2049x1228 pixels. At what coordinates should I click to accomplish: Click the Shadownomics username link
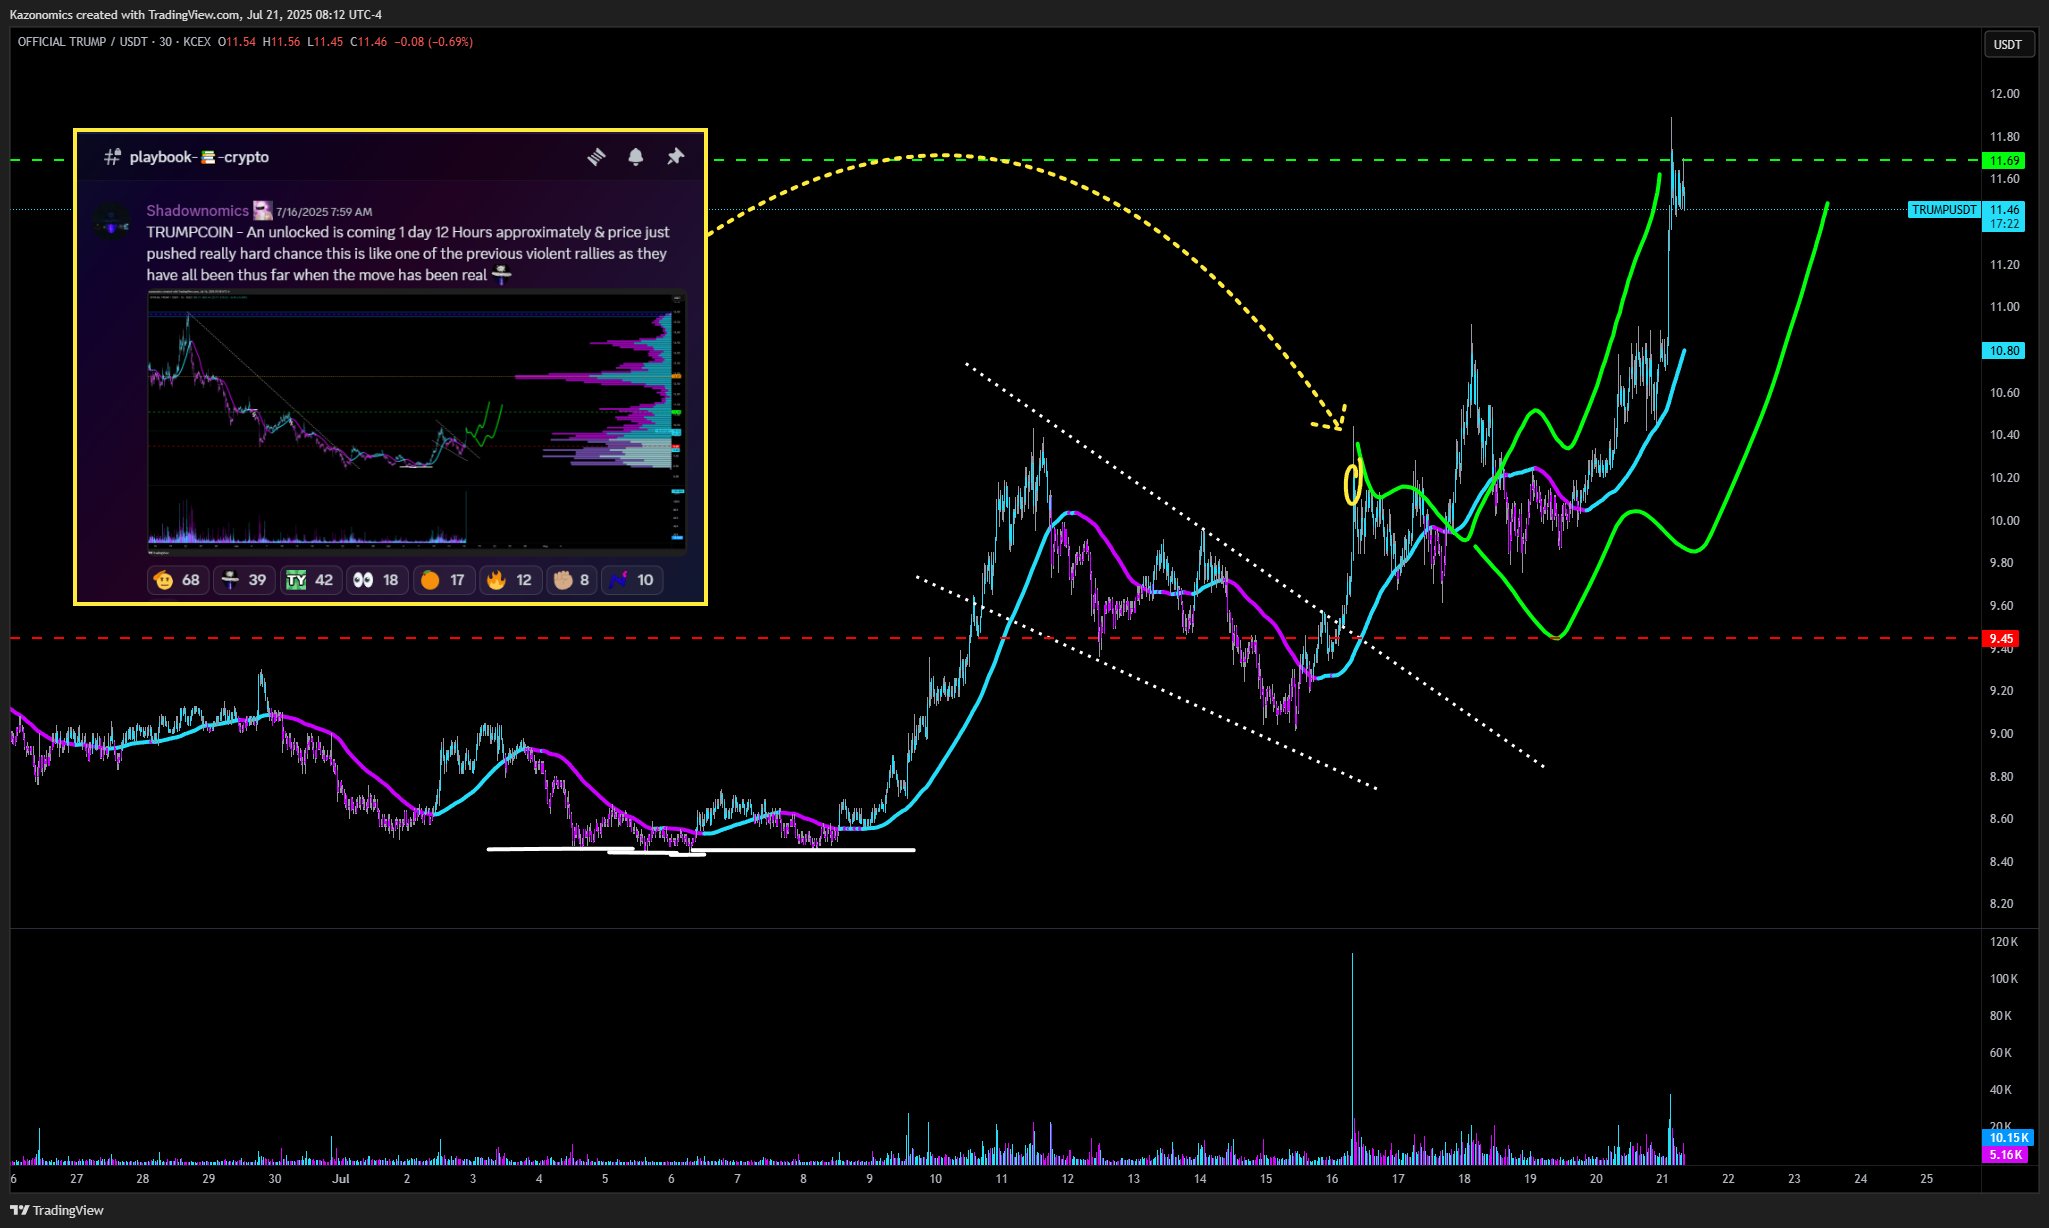197,210
